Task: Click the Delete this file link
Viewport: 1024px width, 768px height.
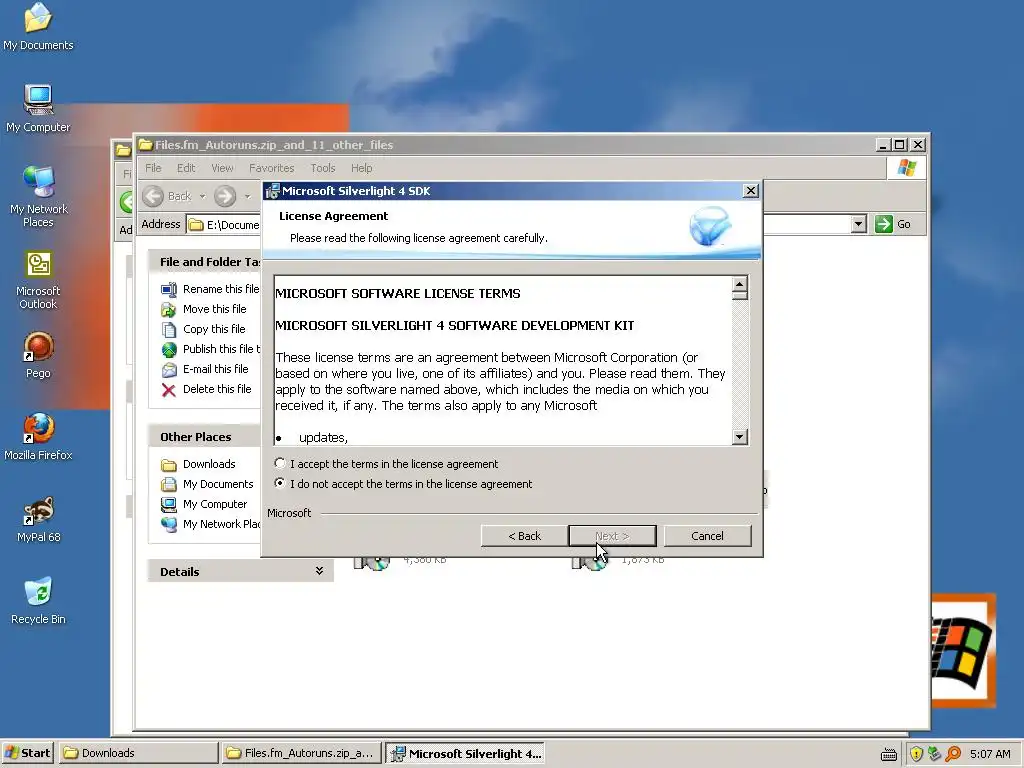Action: [217, 389]
